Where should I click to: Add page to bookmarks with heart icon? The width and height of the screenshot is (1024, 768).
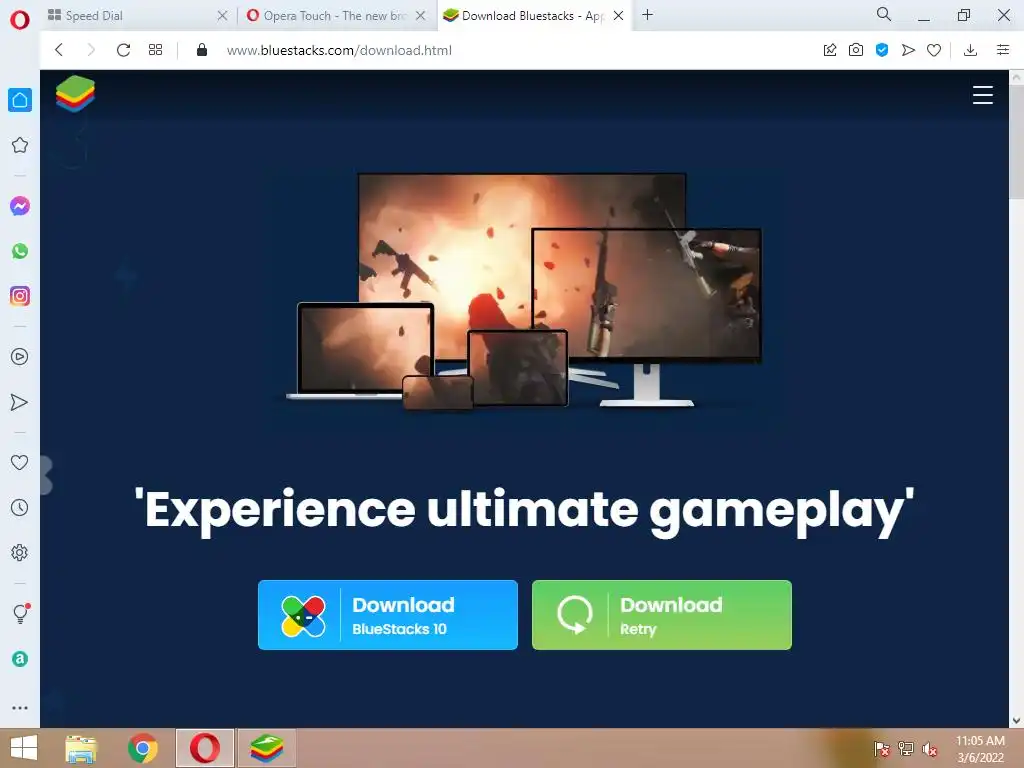click(x=934, y=50)
